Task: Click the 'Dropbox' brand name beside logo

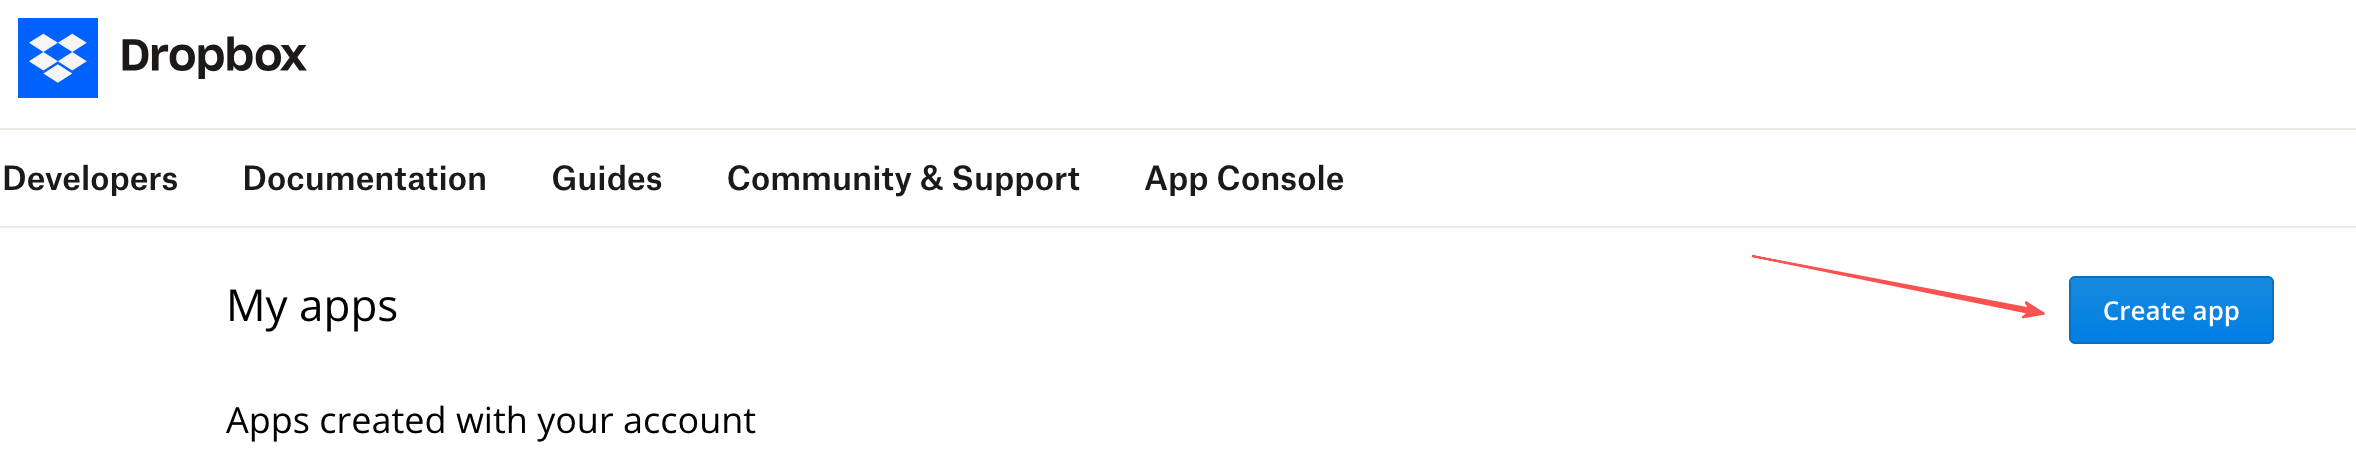Action: tap(212, 56)
